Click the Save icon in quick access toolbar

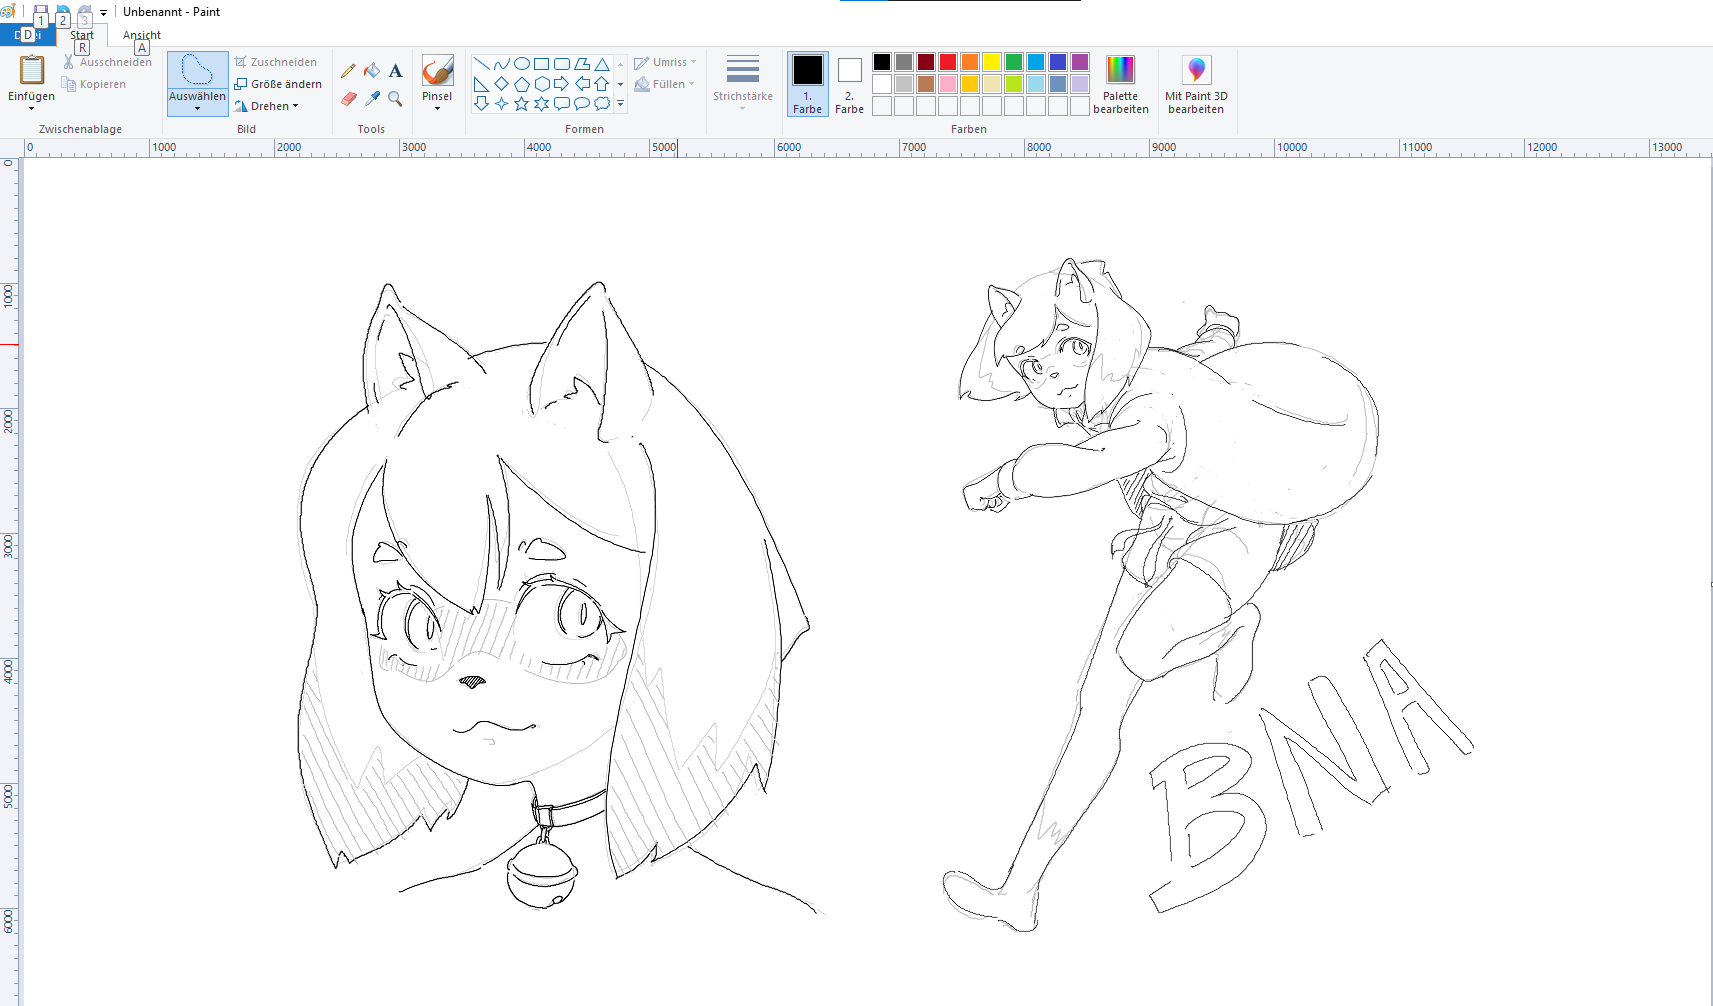pyautogui.click(x=41, y=13)
